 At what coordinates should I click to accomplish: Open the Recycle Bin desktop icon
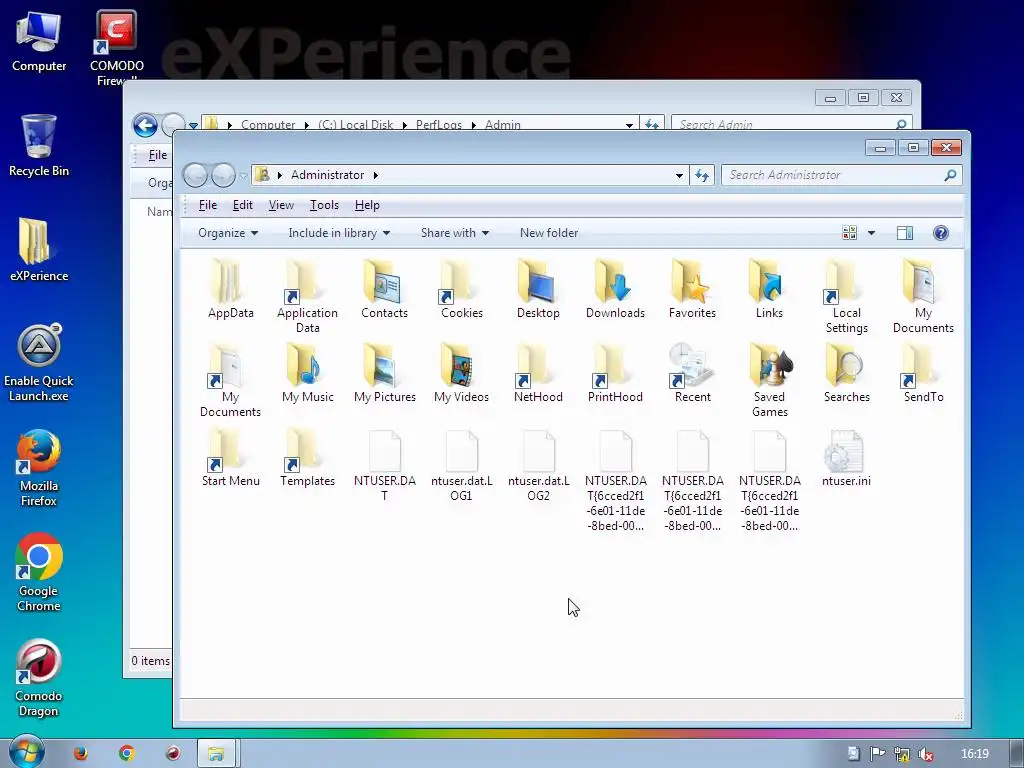point(39,146)
